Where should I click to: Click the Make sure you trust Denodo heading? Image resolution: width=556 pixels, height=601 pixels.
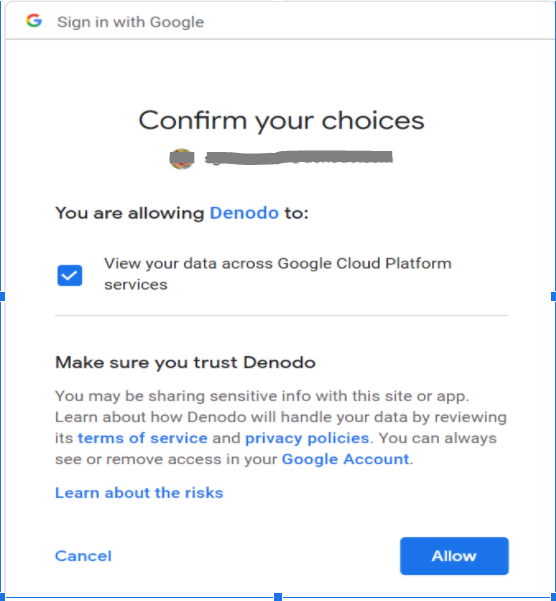pos(185,362)
